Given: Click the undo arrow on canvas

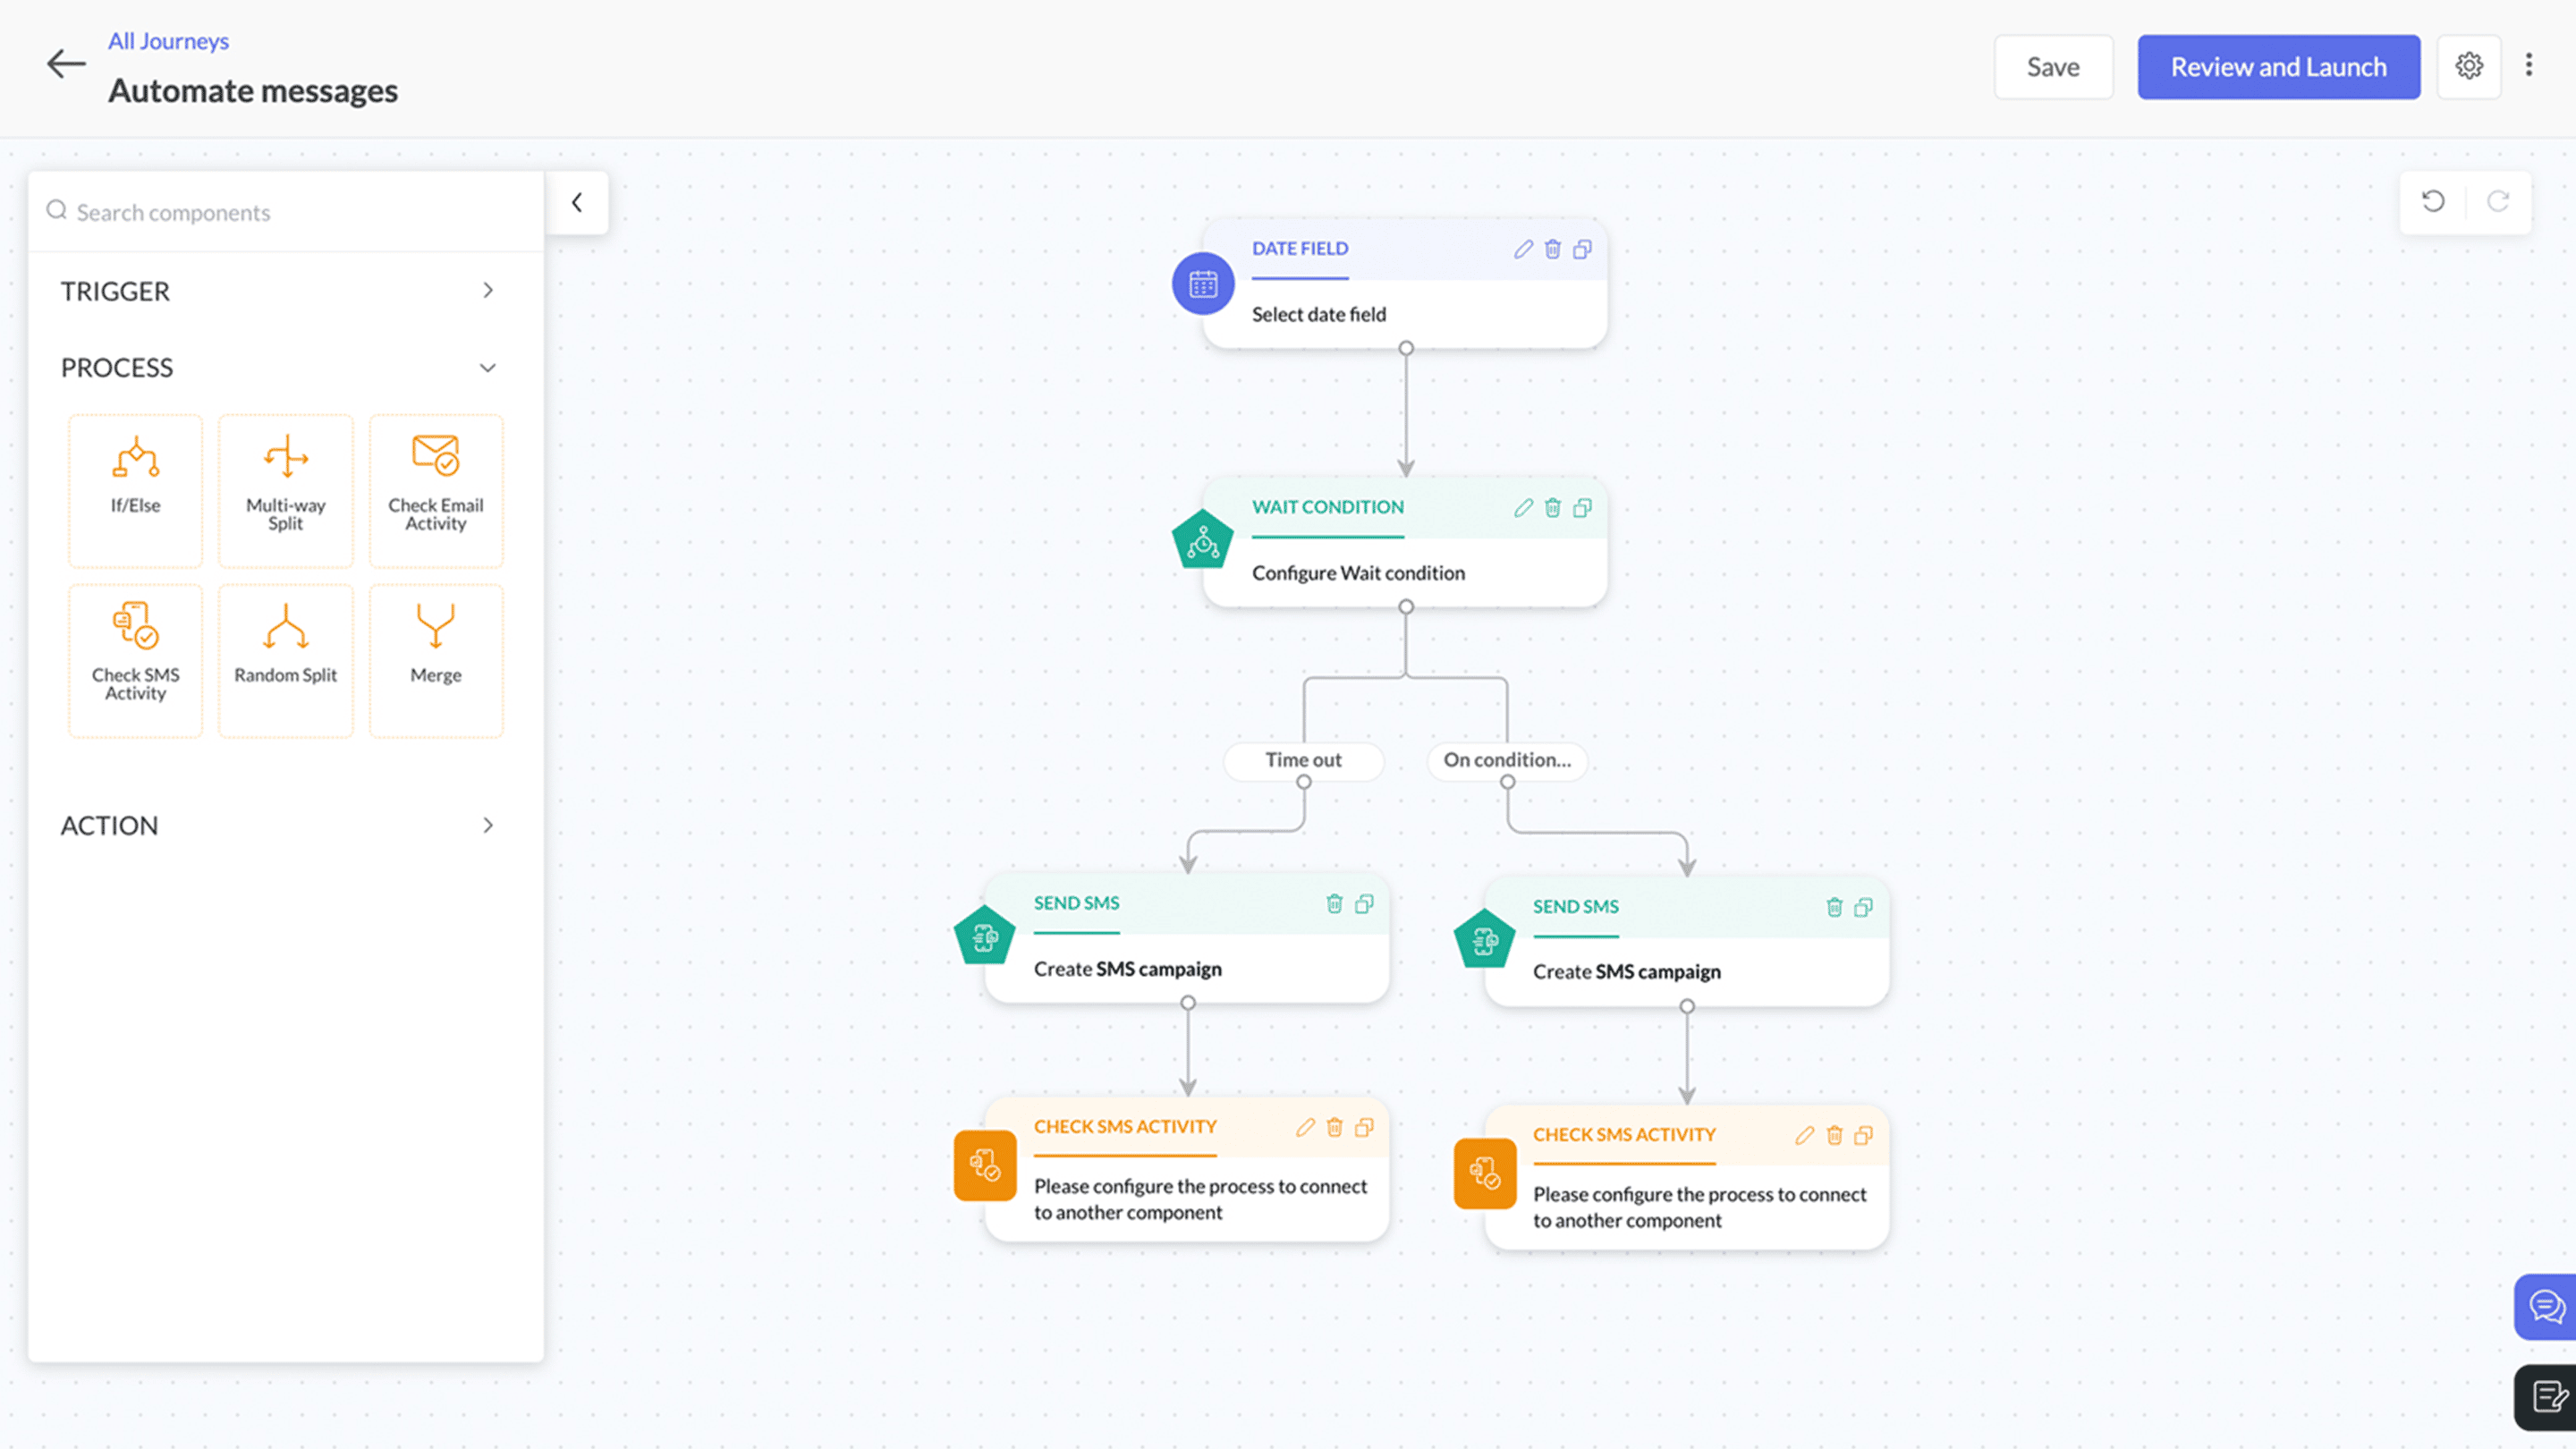Looking at the screenshot, I should click(2433, 202).
